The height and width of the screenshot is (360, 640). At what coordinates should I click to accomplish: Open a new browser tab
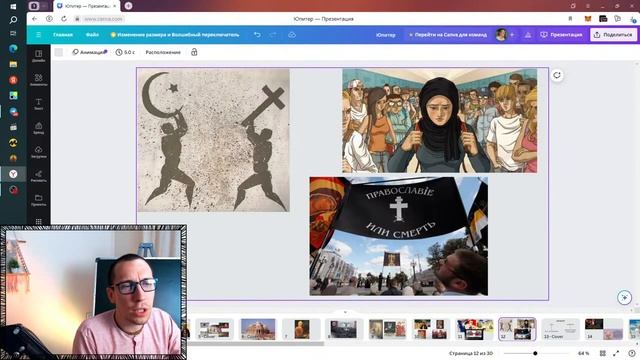point(128,6)
